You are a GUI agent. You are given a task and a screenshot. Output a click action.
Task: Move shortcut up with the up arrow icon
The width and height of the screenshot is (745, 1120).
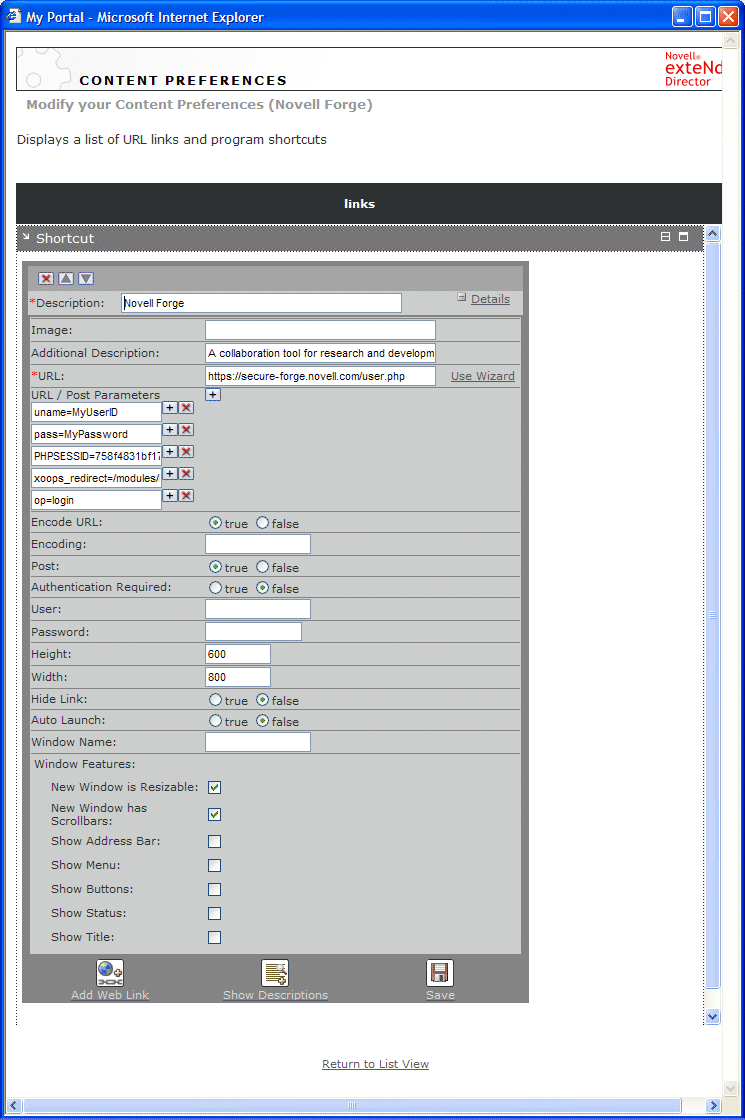(66, 279)
